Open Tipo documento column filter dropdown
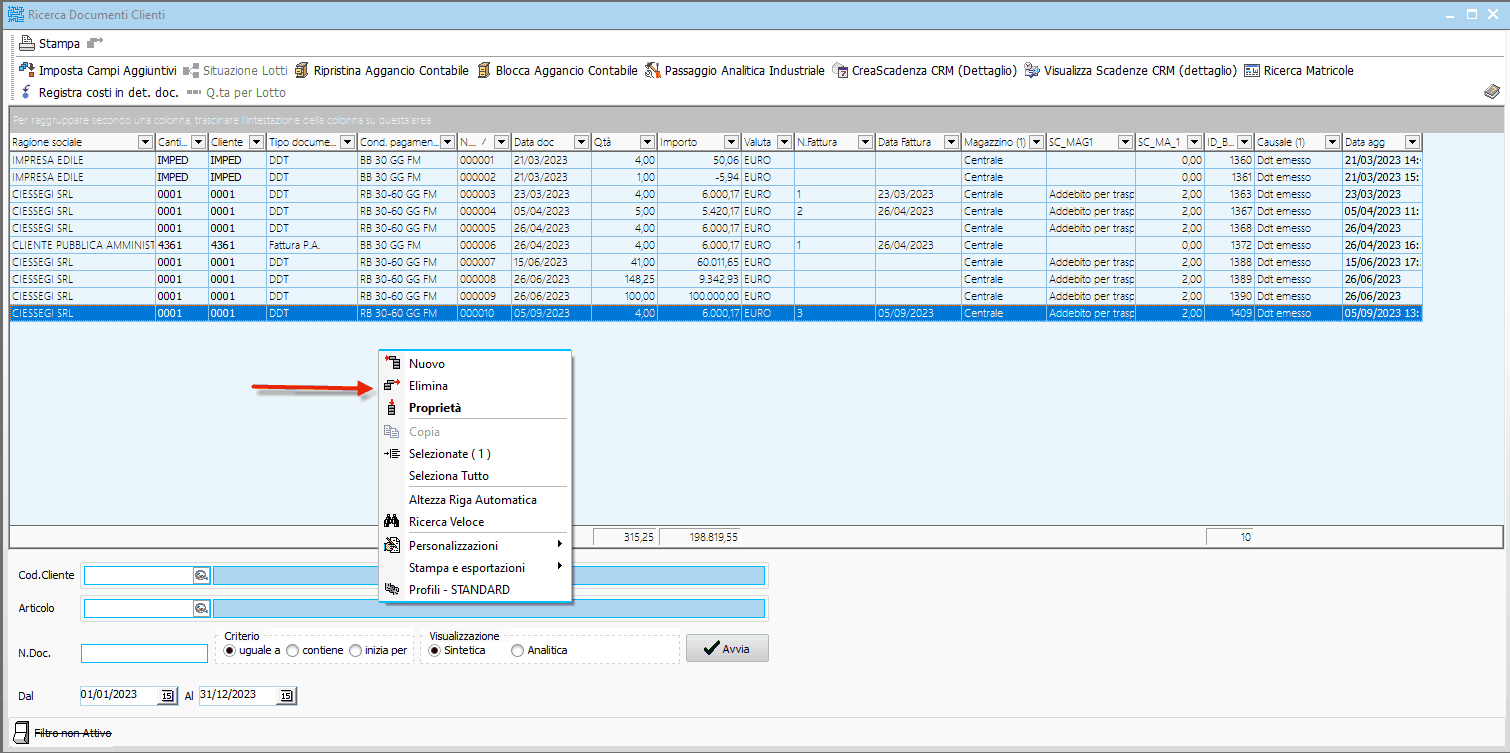Viewport: 1510px width, 753px height. [x=347, y=142]
